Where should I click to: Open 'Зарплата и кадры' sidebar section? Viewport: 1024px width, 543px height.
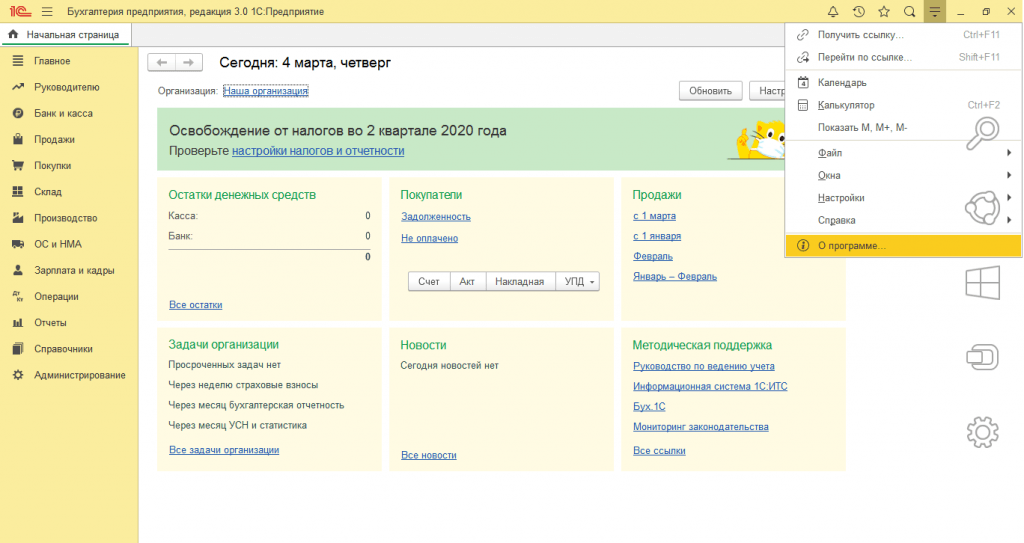[x=74, y=270]
